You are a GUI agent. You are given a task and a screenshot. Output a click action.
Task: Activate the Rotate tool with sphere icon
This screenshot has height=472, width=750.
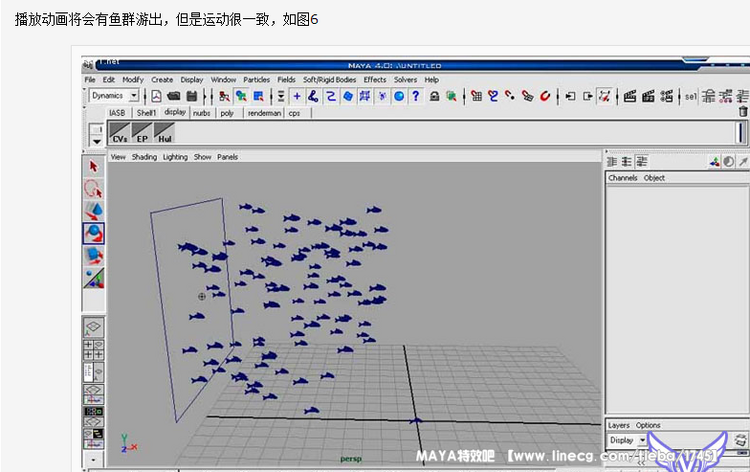tap(93, 233)
